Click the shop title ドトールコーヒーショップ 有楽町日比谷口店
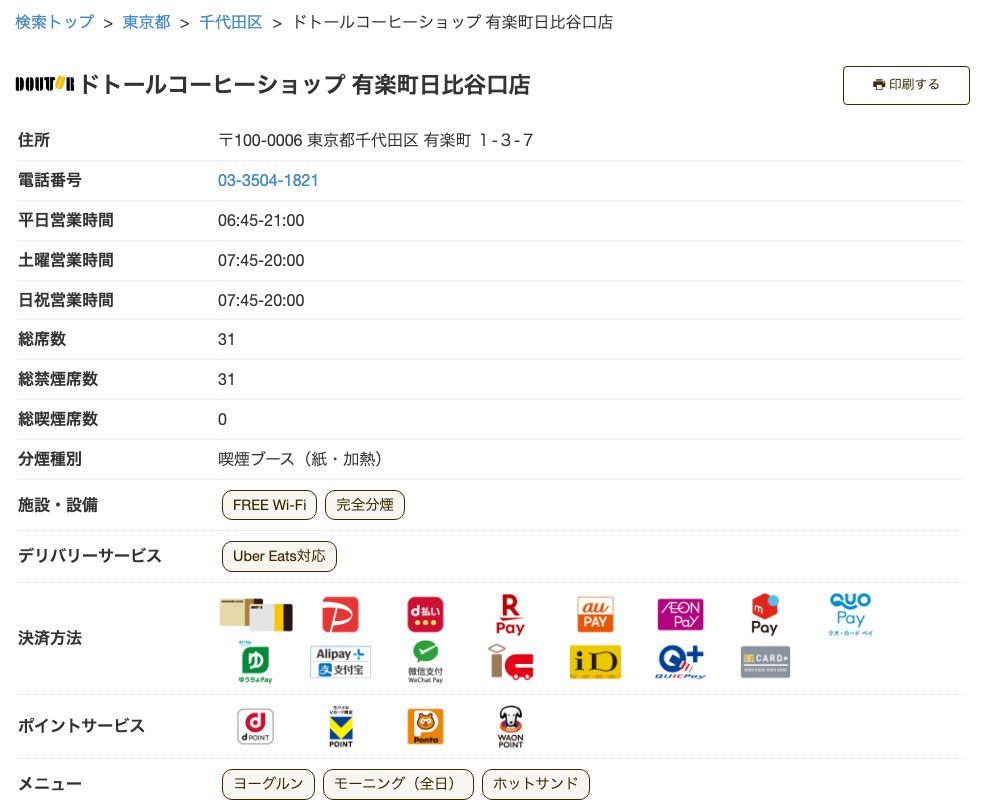This screenshot has width=990, height=800. click(x=306, y=85)
